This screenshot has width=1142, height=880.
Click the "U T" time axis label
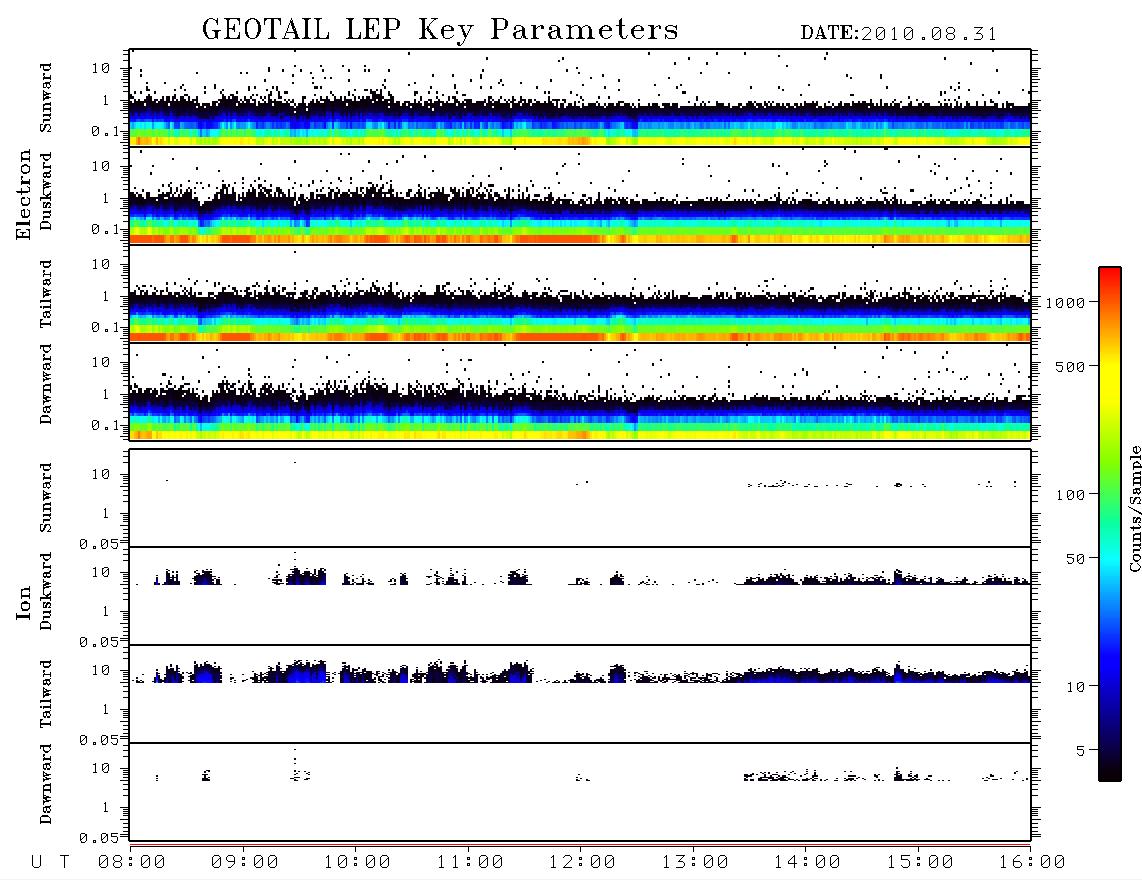coord(50,863)
